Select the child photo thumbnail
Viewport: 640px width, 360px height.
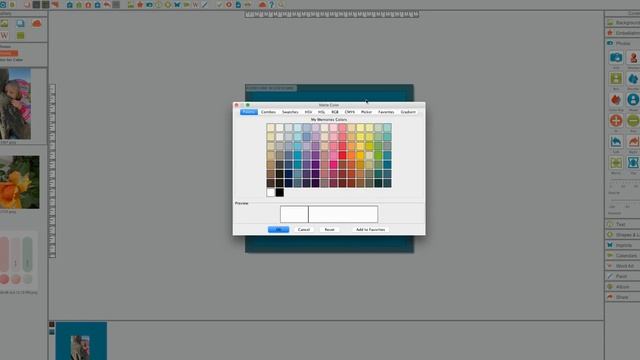(x=15, y=104)
